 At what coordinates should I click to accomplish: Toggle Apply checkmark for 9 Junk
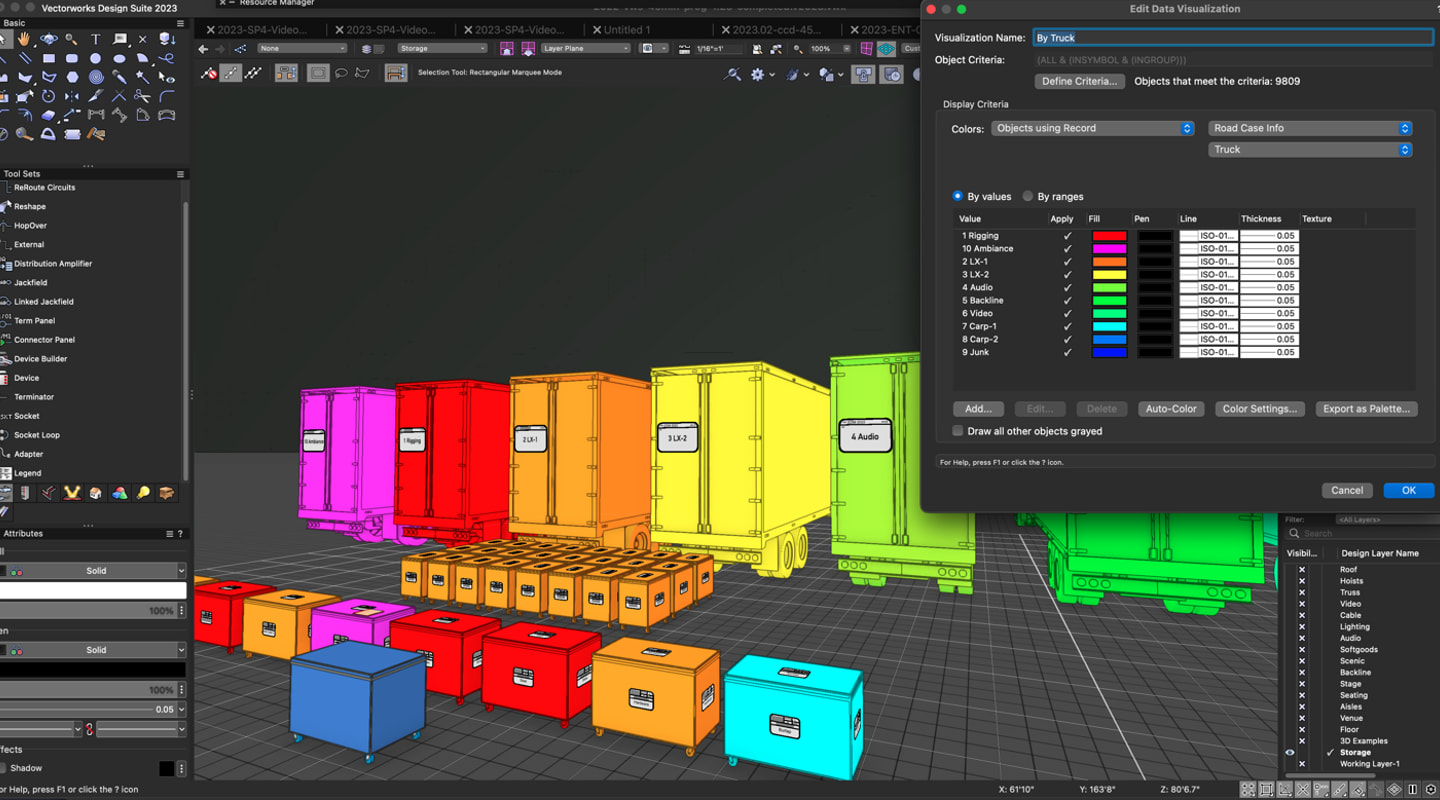coord(1067,352)
